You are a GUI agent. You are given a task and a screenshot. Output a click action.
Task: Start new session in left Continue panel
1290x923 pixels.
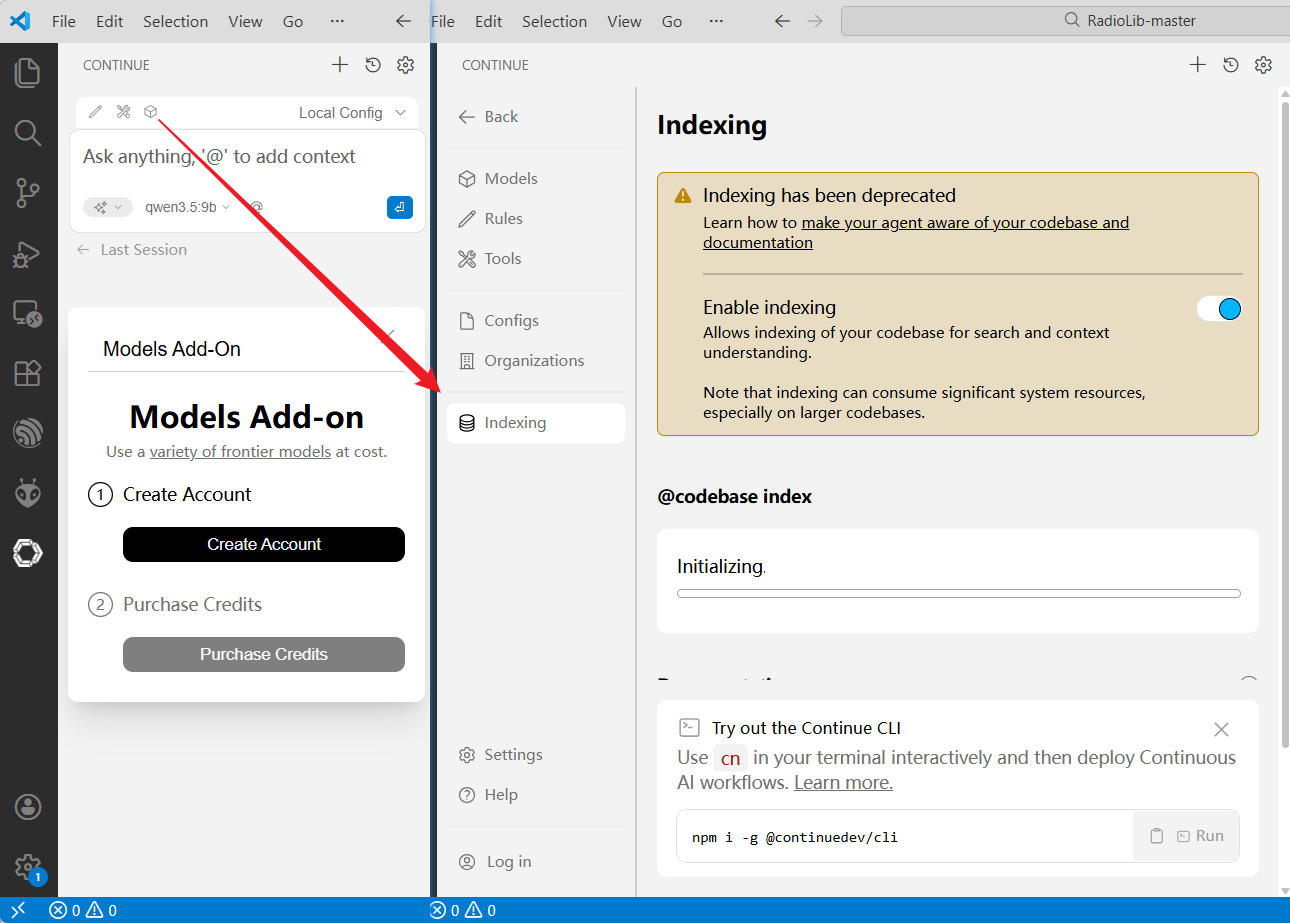tap(340, 65)
